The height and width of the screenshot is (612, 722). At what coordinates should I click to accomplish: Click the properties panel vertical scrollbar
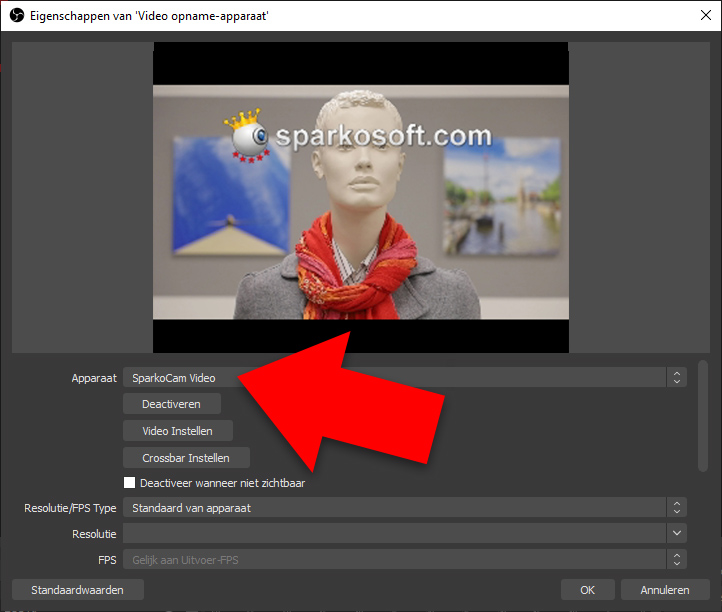pyautogui.click(x=703, y=416)
